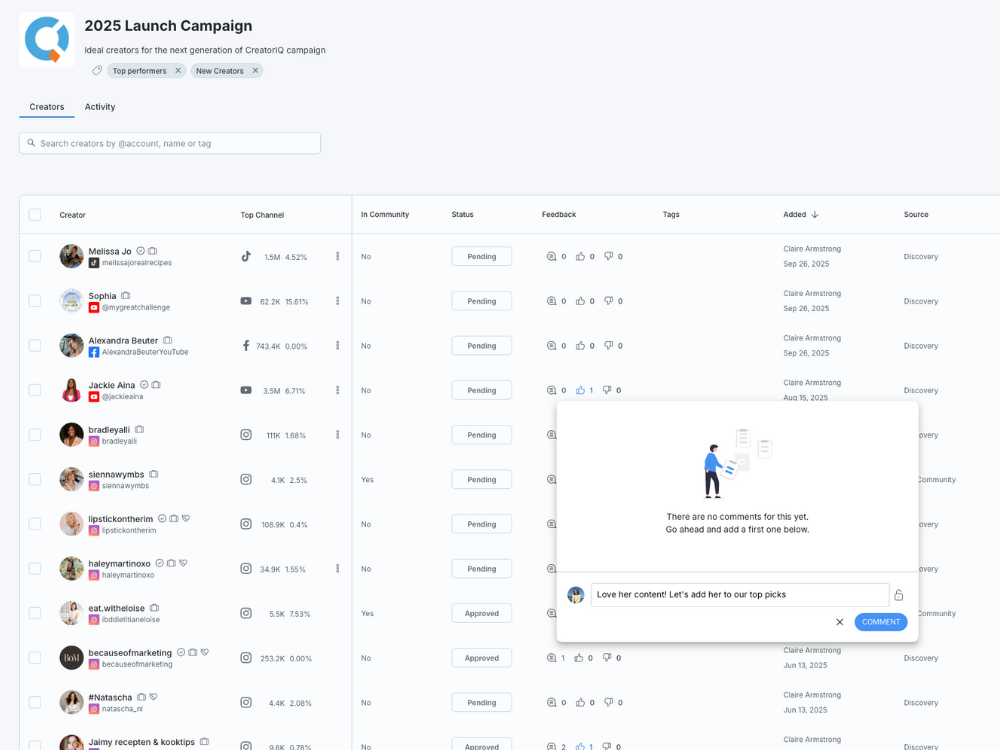Click the YouTube icon on Sophia's row
1000x750 pixels.
246,301
